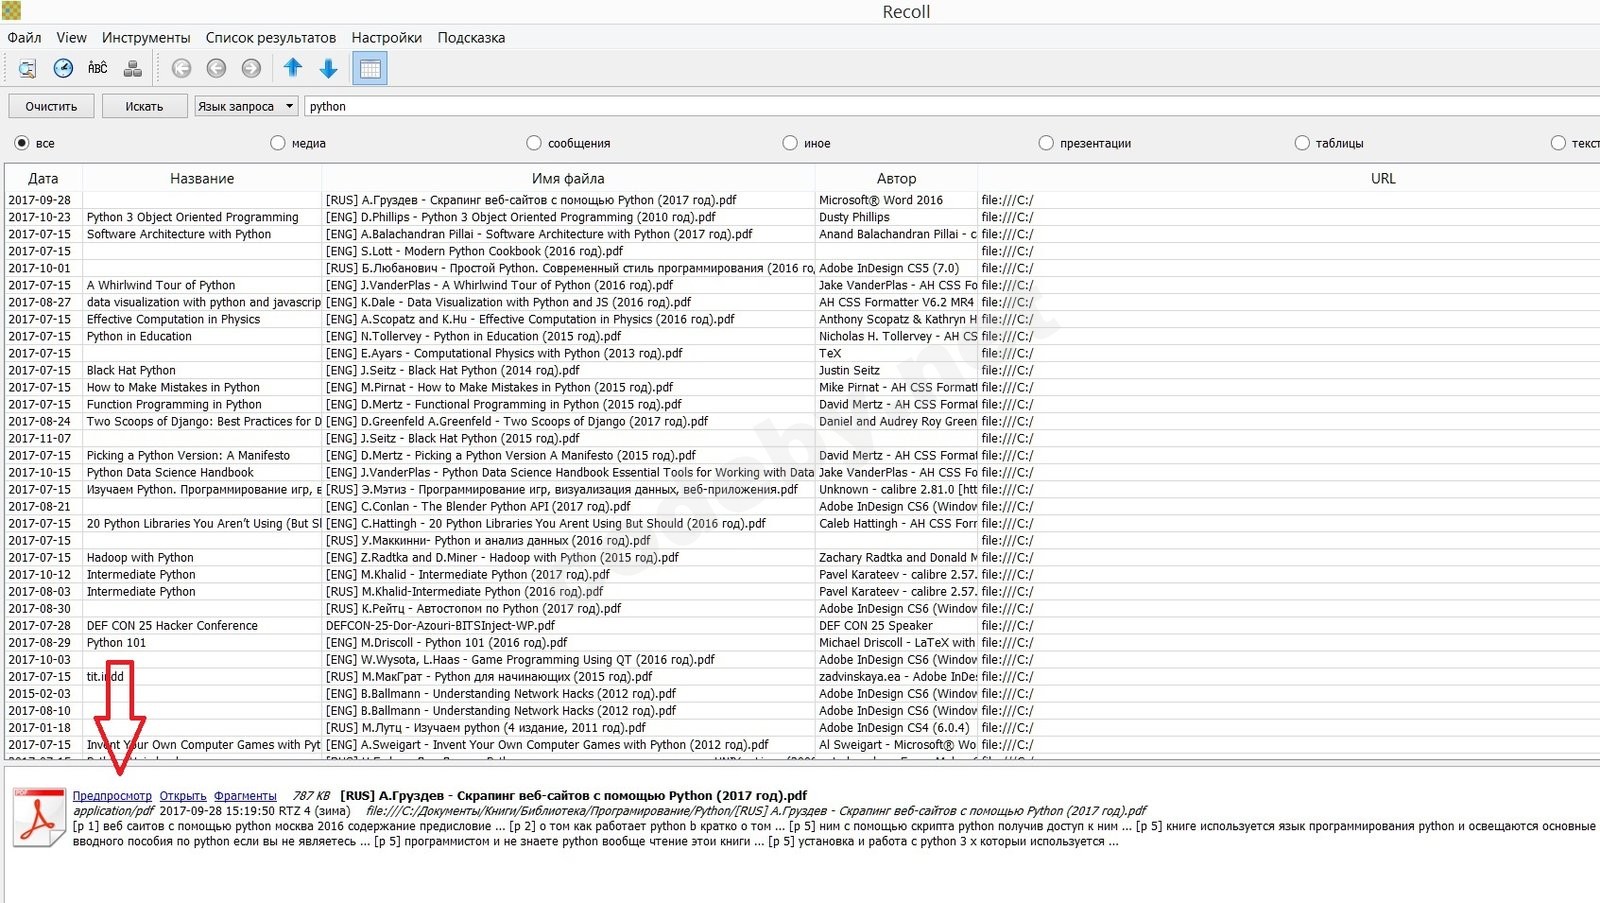Open the 'Инструменты' menu

[146, 38]
